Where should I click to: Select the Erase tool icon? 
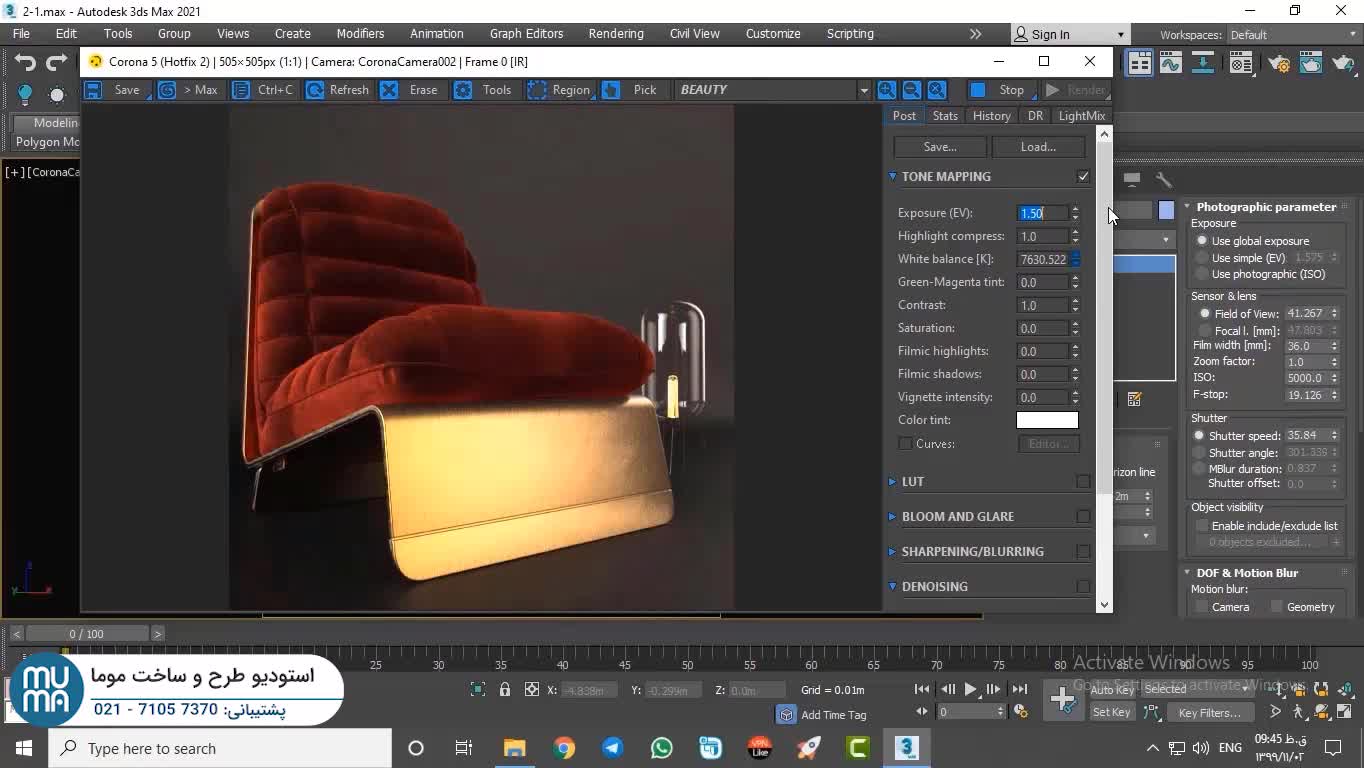[389, 90]
